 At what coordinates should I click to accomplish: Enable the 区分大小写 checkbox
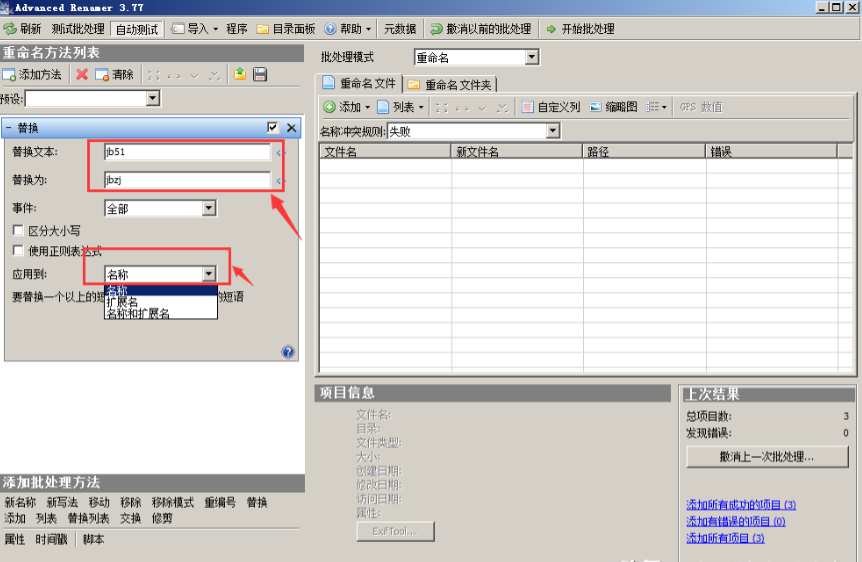tap(18, 230)
